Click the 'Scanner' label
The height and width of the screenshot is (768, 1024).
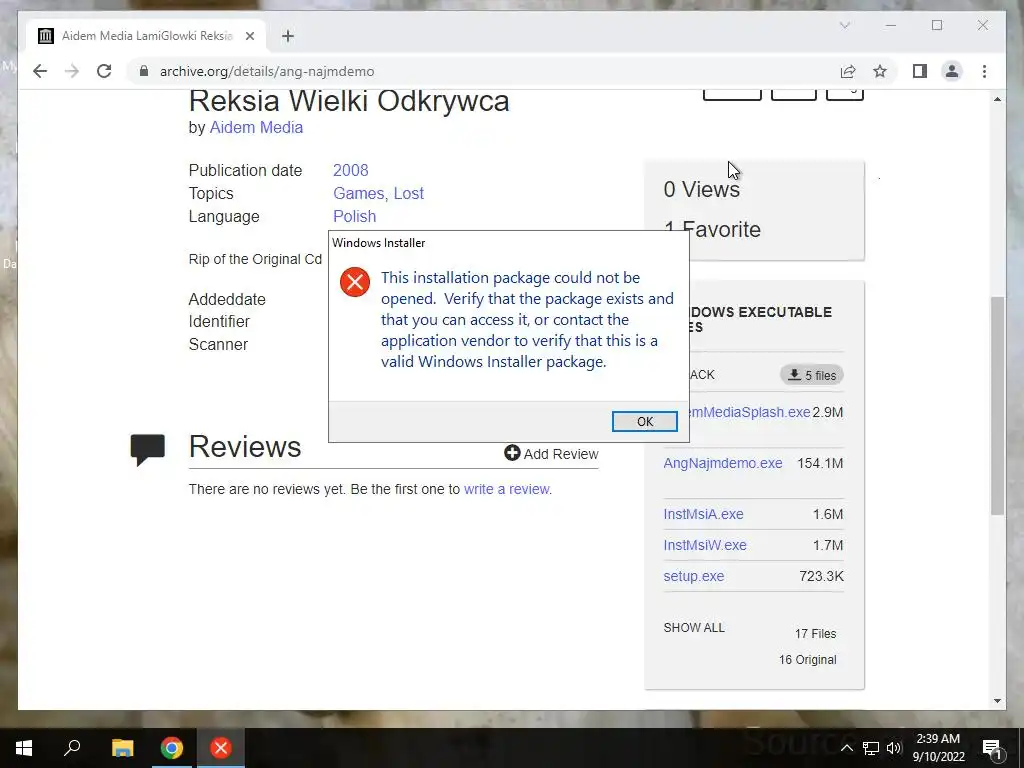click(x=218, y=344)
